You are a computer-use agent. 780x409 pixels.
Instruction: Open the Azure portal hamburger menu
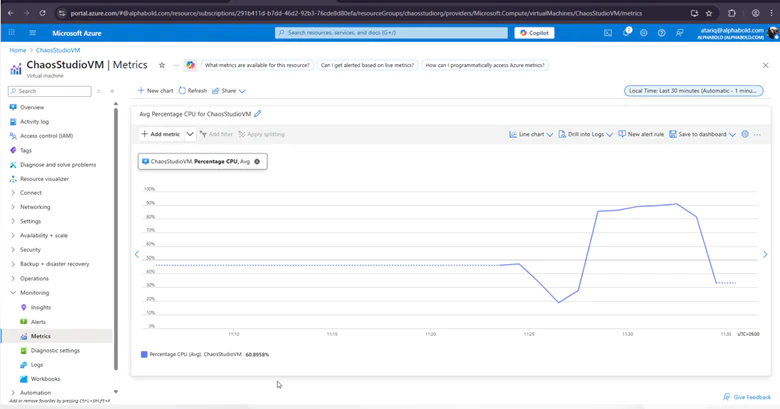[33, 33]
